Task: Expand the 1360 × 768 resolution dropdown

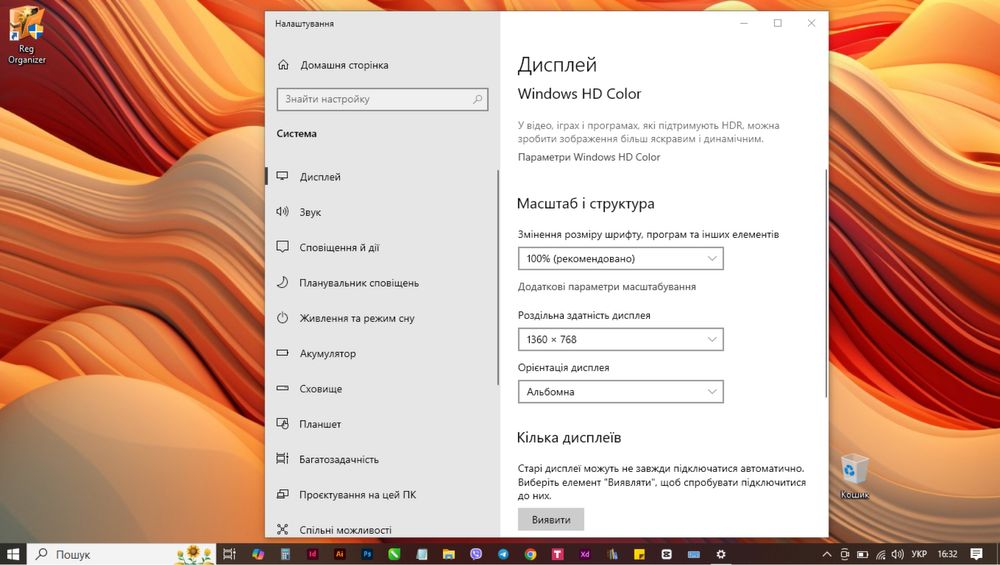Action: (621, 339)
